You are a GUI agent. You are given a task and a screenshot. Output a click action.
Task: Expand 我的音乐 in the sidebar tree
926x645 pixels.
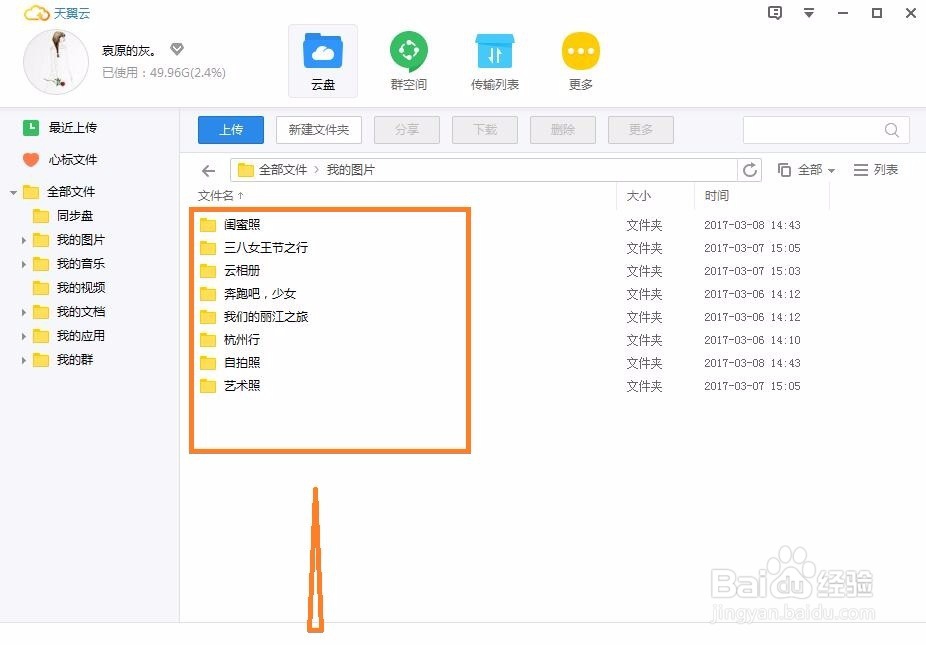(23, 263)
